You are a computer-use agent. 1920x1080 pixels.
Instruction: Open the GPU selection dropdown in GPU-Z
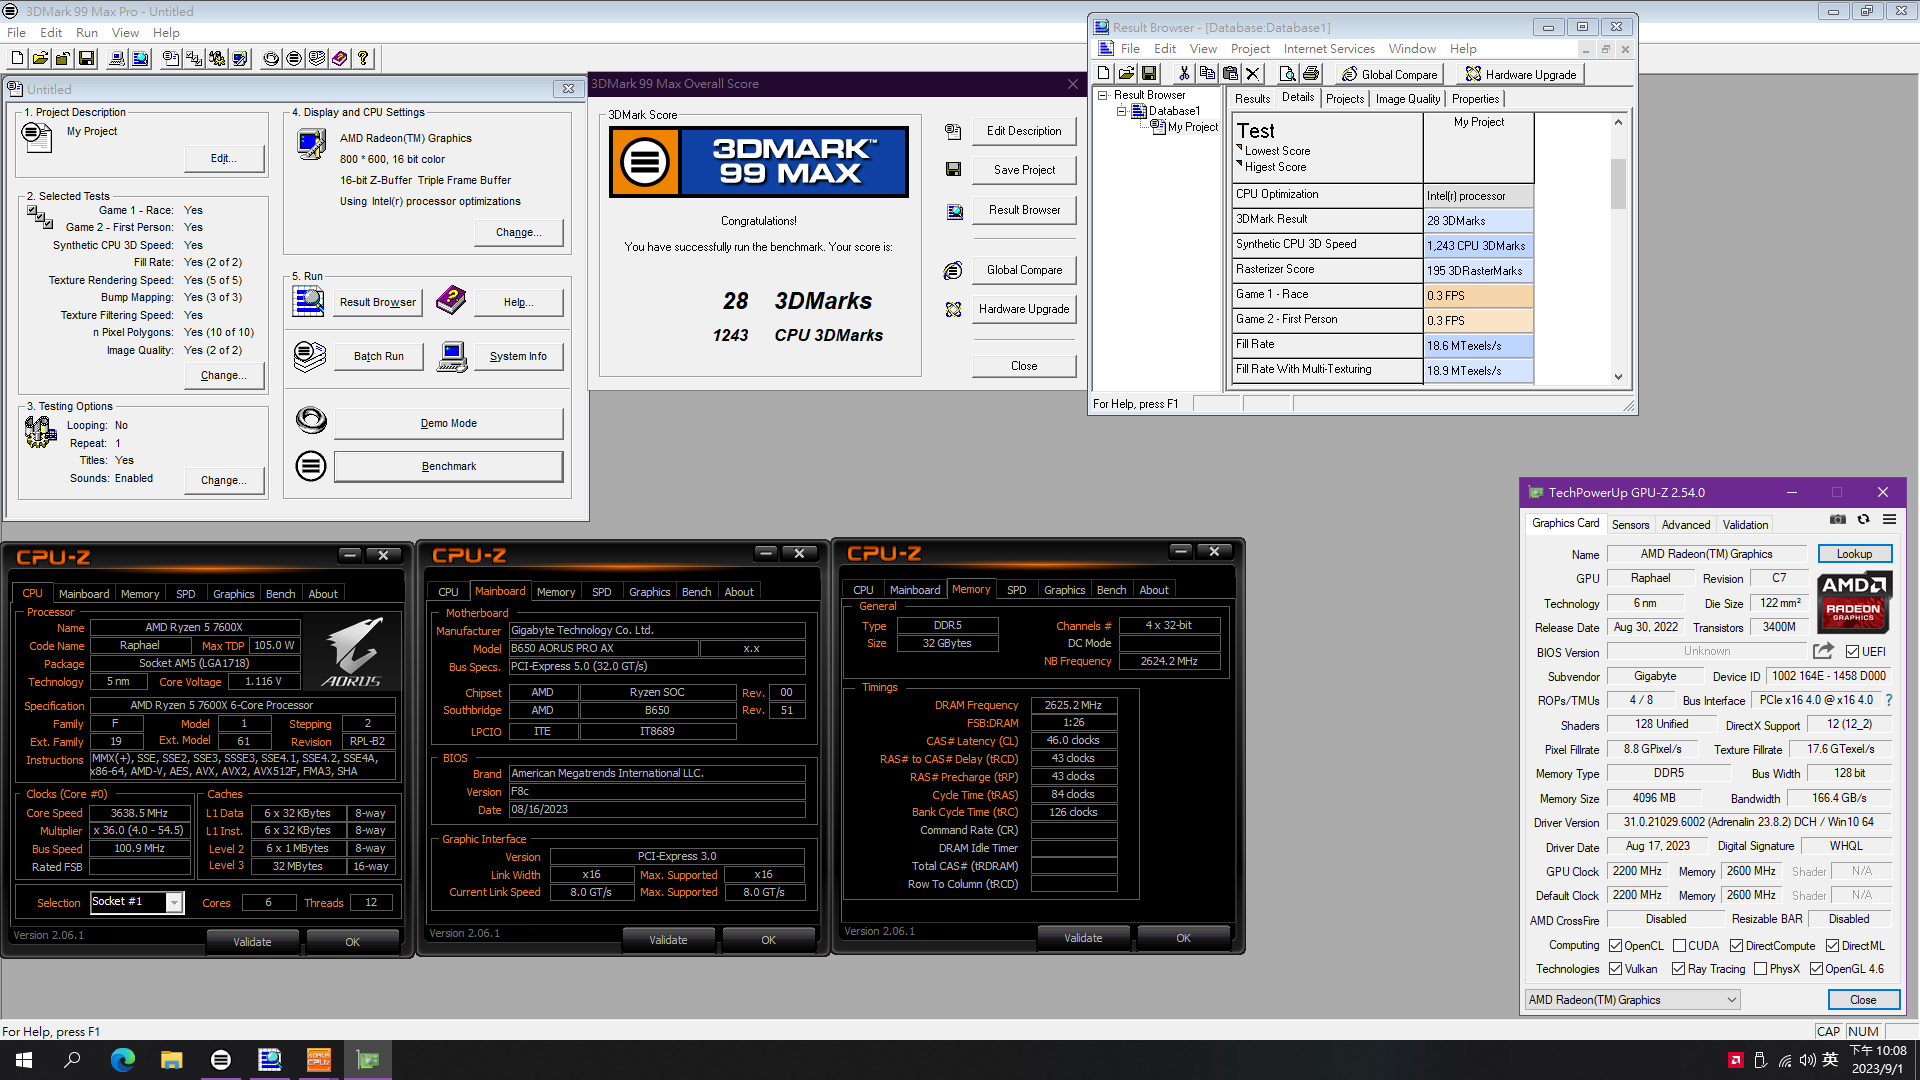point(1632,1000)
